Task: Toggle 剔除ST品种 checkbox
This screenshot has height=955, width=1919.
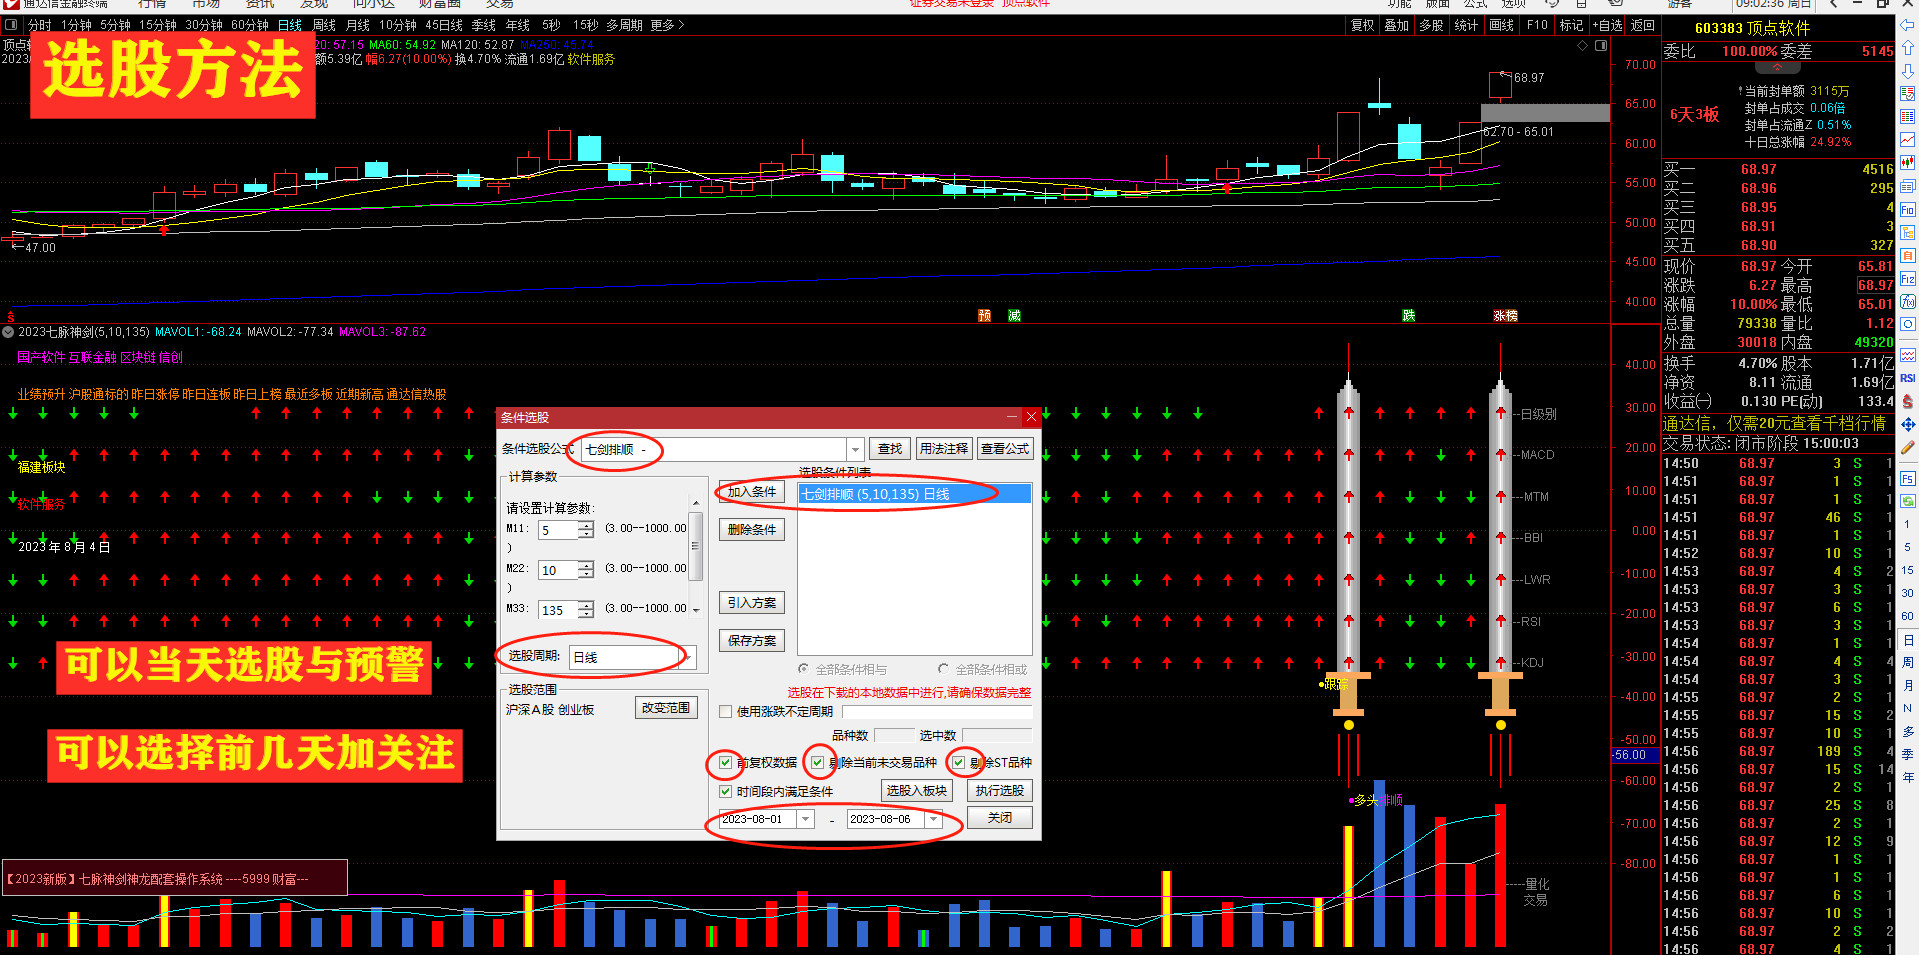Action: [959, 763]
